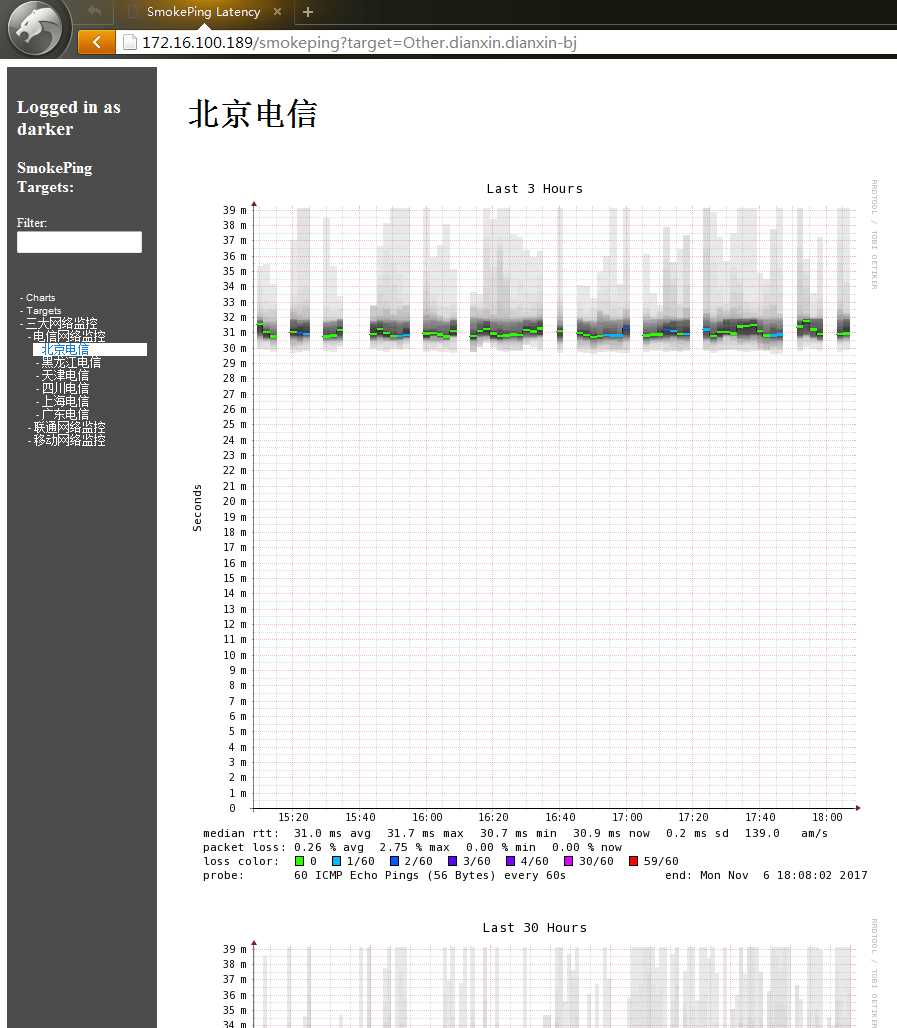Viewport: 897px width, 1028px height.
Task: Click the undo arrow in title bar
Action: point(94,11)
